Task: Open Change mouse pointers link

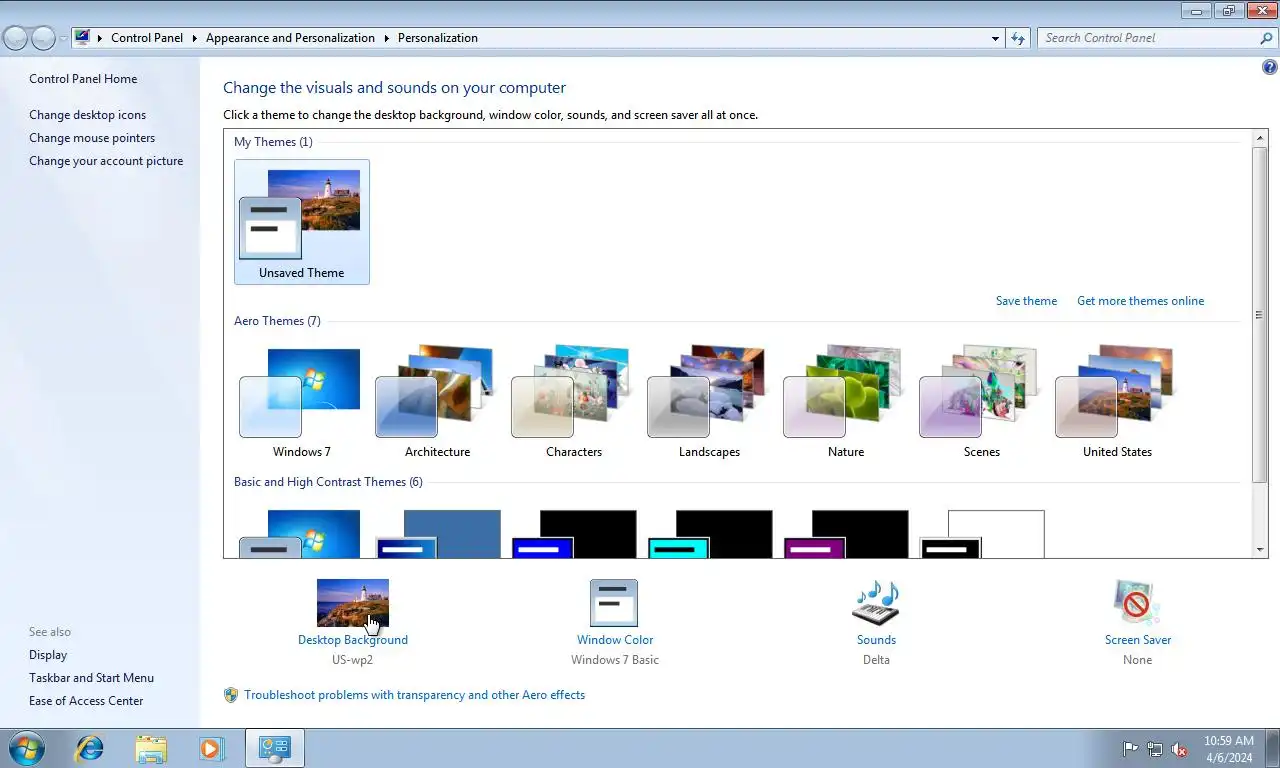Action: 92,138
